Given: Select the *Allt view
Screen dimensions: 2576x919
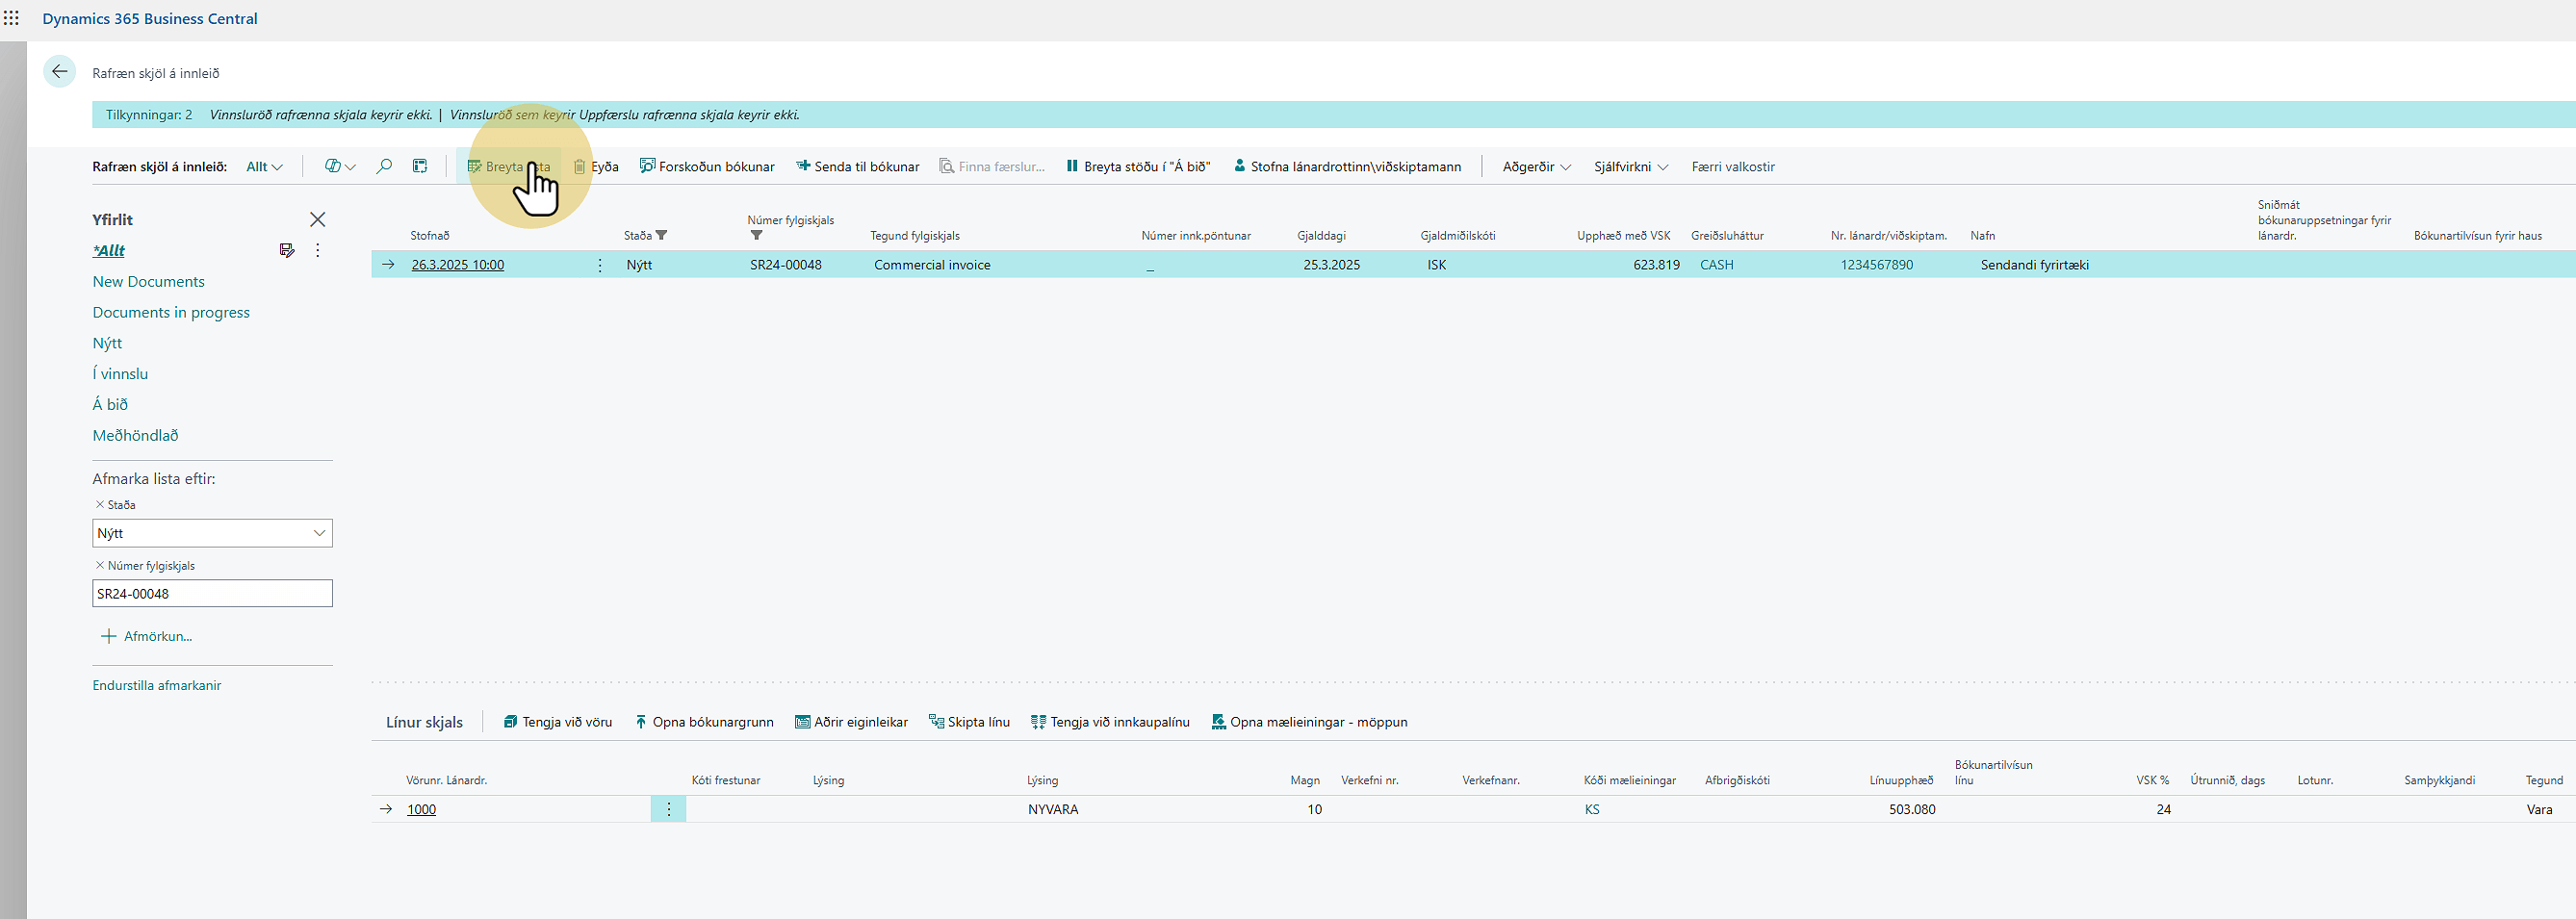Looking at the screenshot, I should tap(109, 251).
